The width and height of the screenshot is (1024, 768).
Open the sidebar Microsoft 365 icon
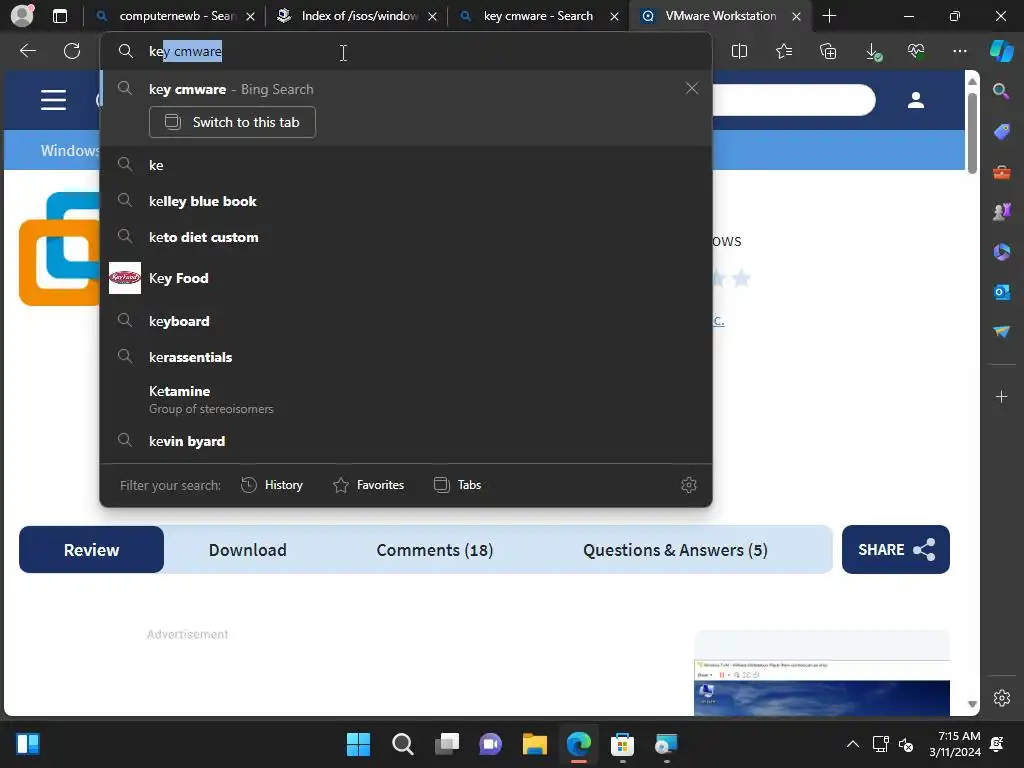tap(1001, 252)
